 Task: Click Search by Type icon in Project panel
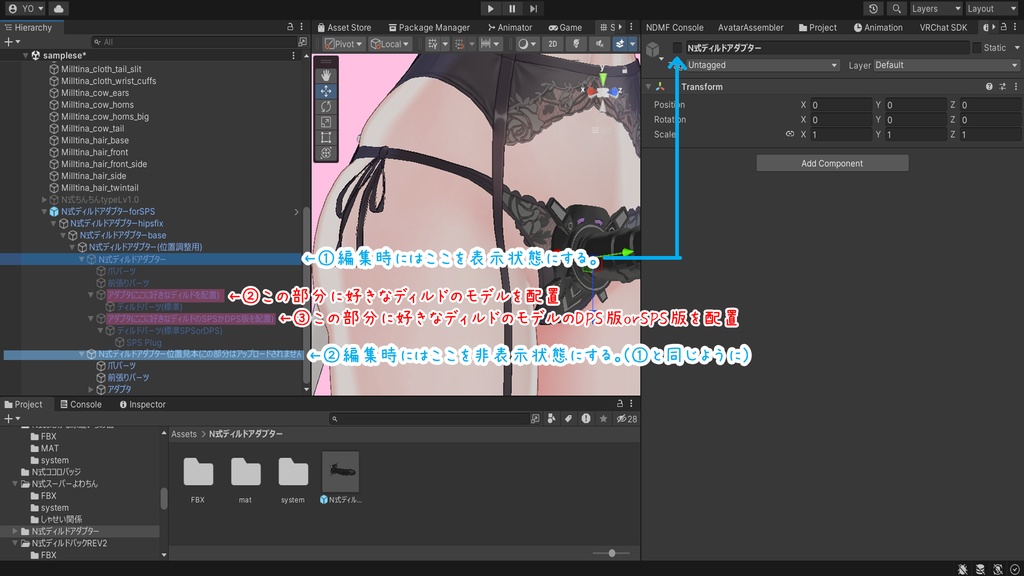point(551,419)
